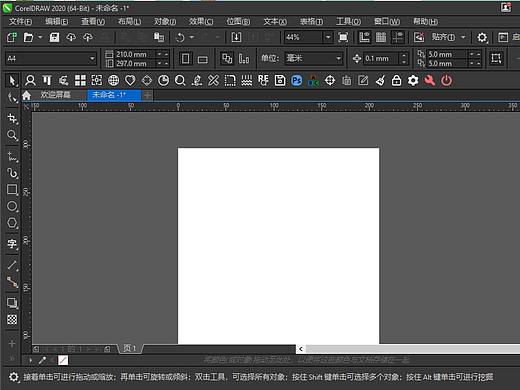The width and height of the screenshot is (520, 390).
Task: Toggle apply layout to current page only
Action: click(x=244, y=59)
